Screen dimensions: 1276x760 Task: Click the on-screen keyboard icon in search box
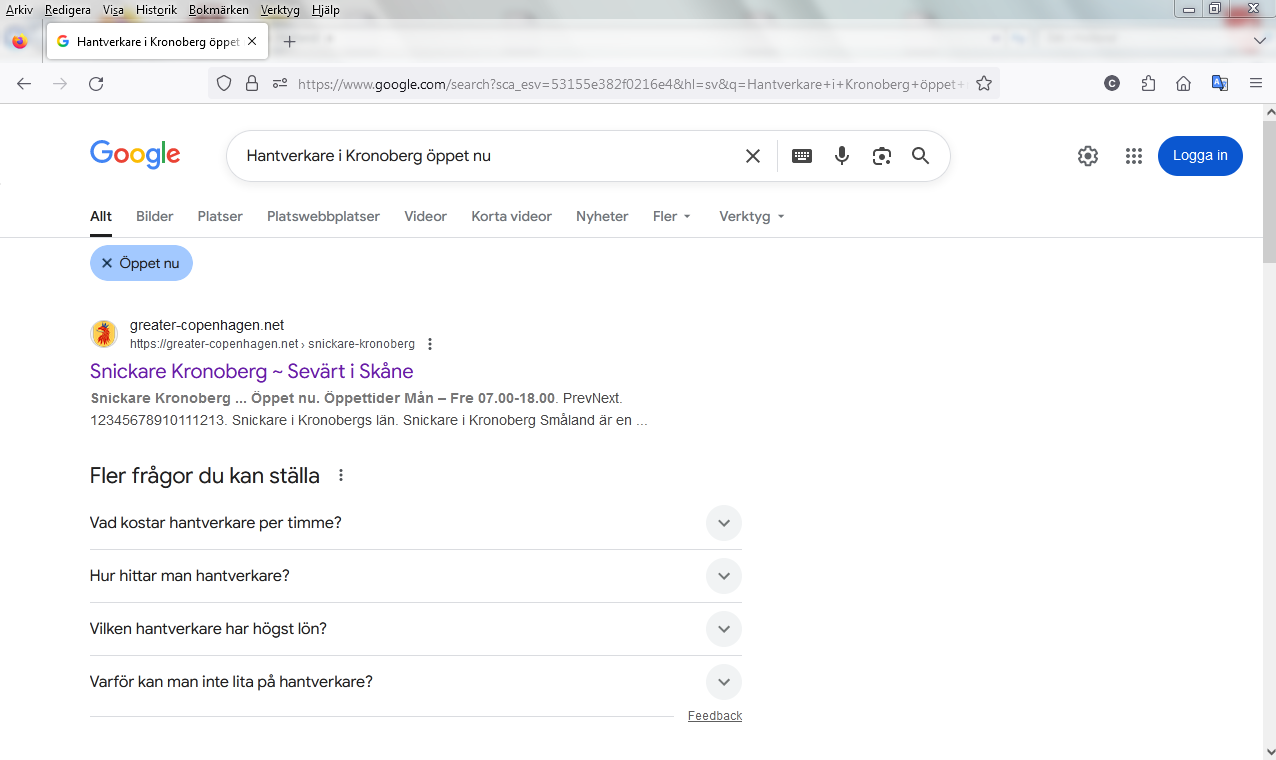[x=801, y=156]
